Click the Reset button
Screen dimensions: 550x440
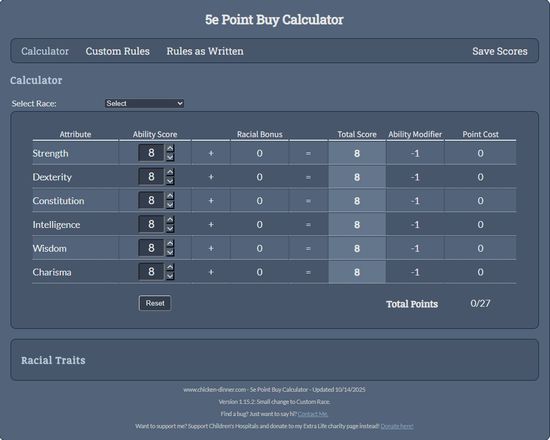(x=155, y=303)
